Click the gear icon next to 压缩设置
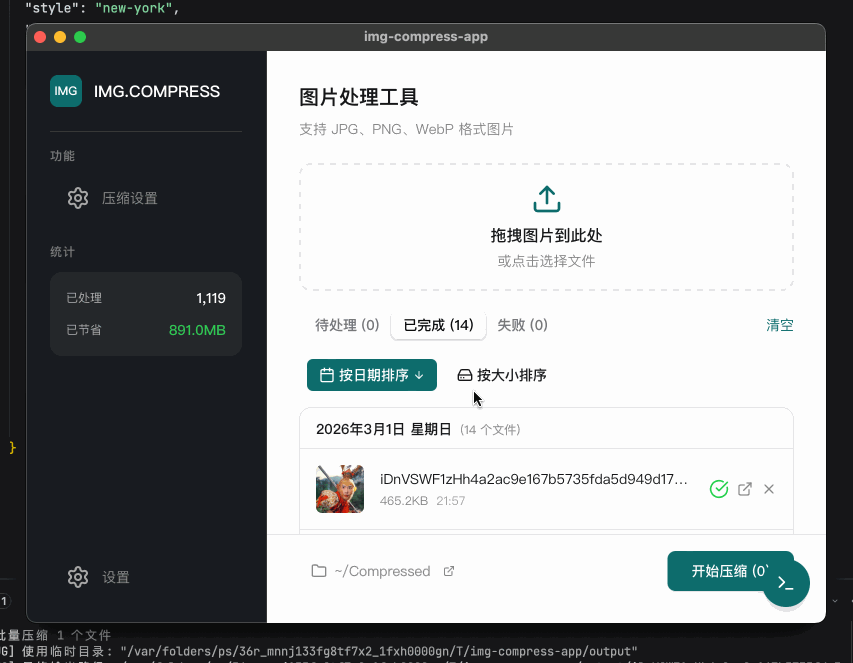This screenshot has height=663, width=853. 78,198
